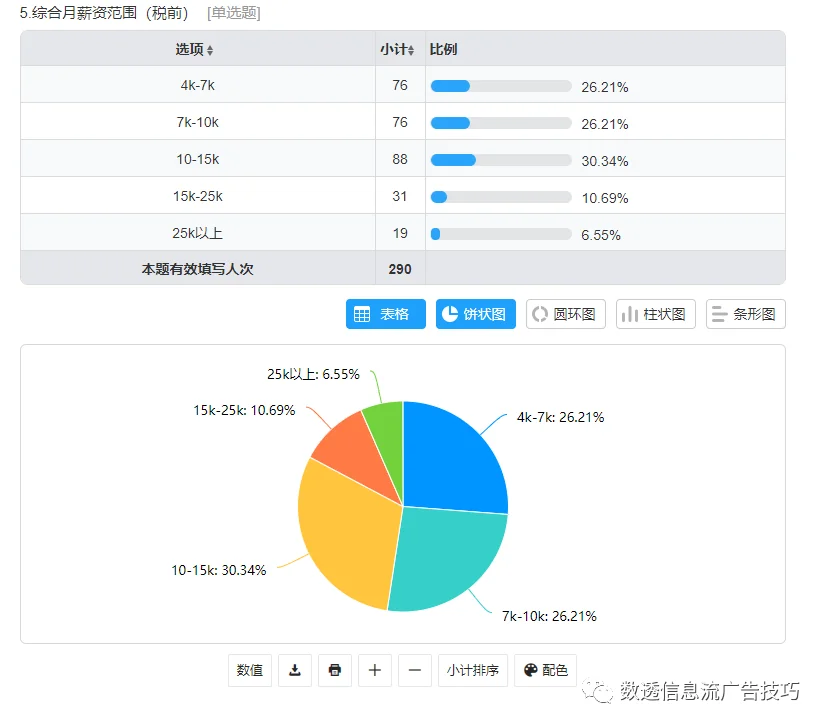Image resolution: width=826 pixels, height=727 pixels.
Task: Switch to the 柱状图 view
Action: coord(656,314)
